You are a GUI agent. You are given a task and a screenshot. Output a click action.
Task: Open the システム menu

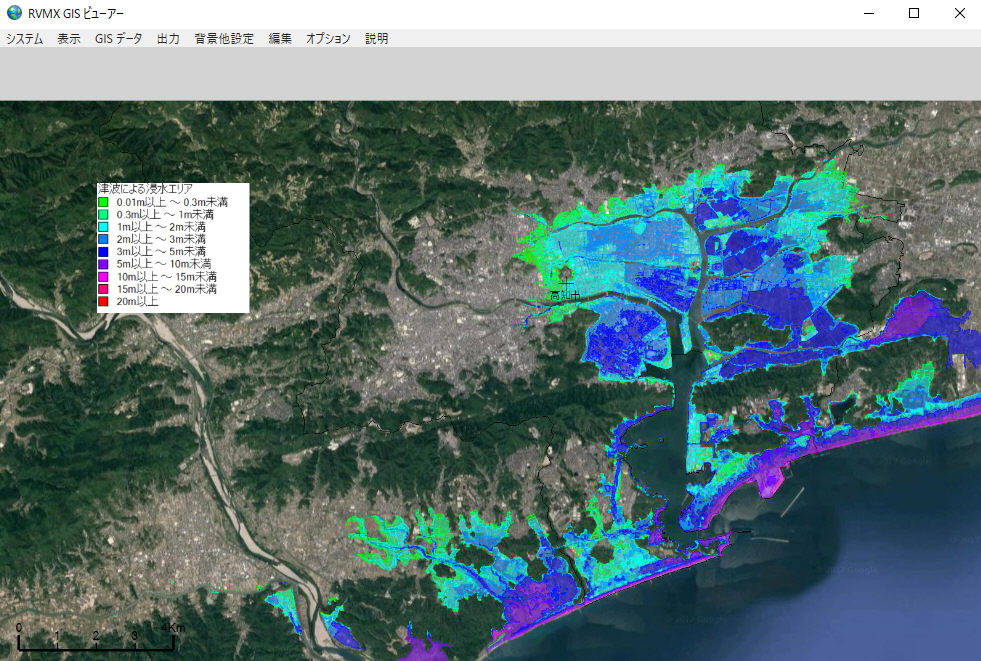(25, 39)
